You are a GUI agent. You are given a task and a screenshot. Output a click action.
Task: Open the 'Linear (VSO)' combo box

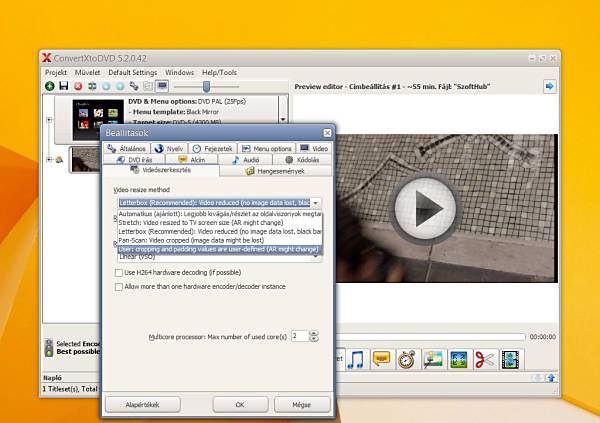[x=219, y=258]
